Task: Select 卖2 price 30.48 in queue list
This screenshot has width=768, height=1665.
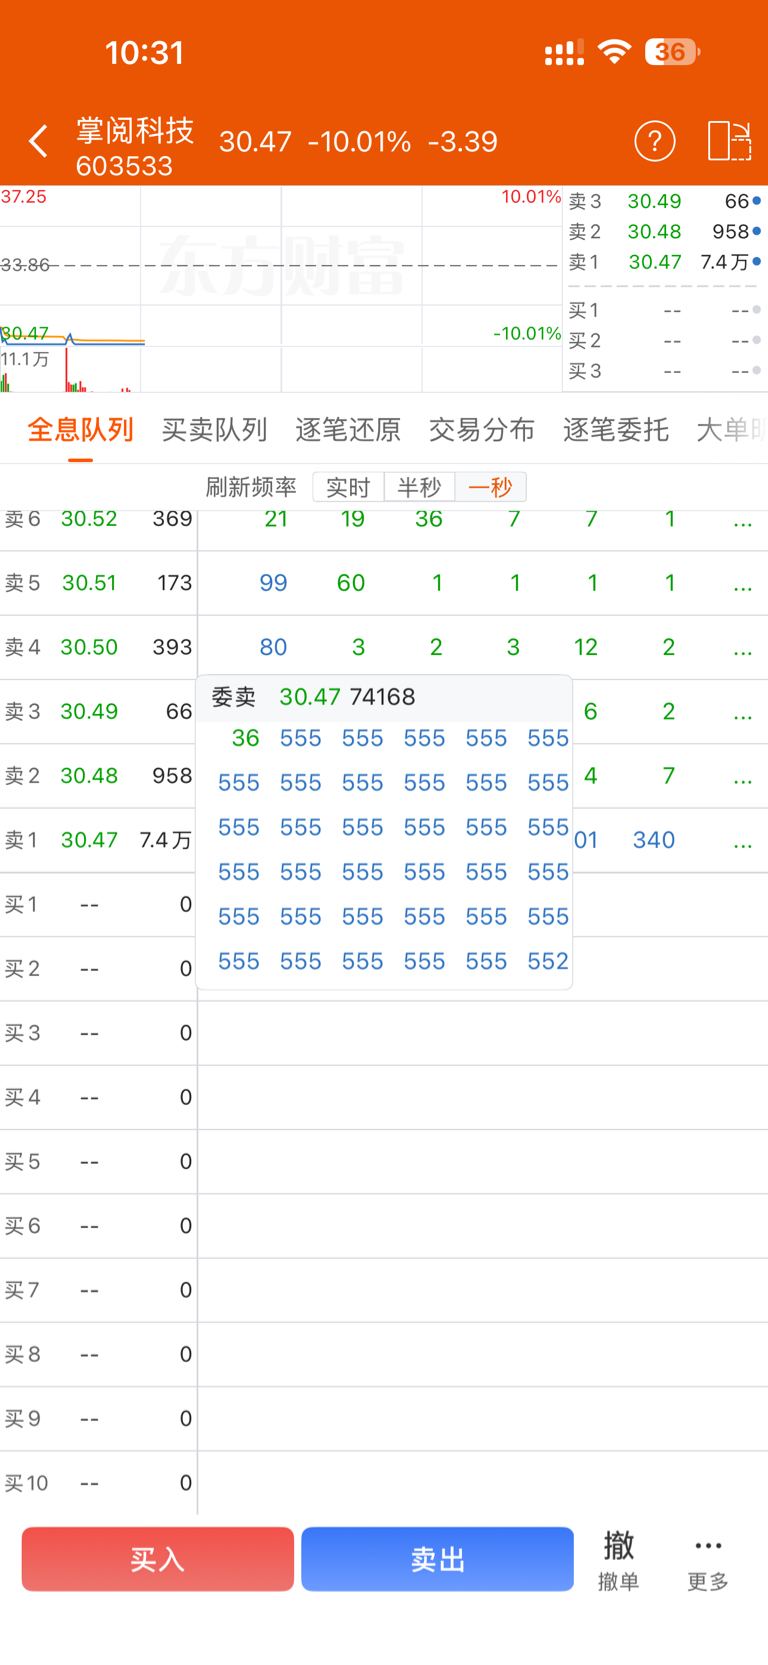Action: 89,775
